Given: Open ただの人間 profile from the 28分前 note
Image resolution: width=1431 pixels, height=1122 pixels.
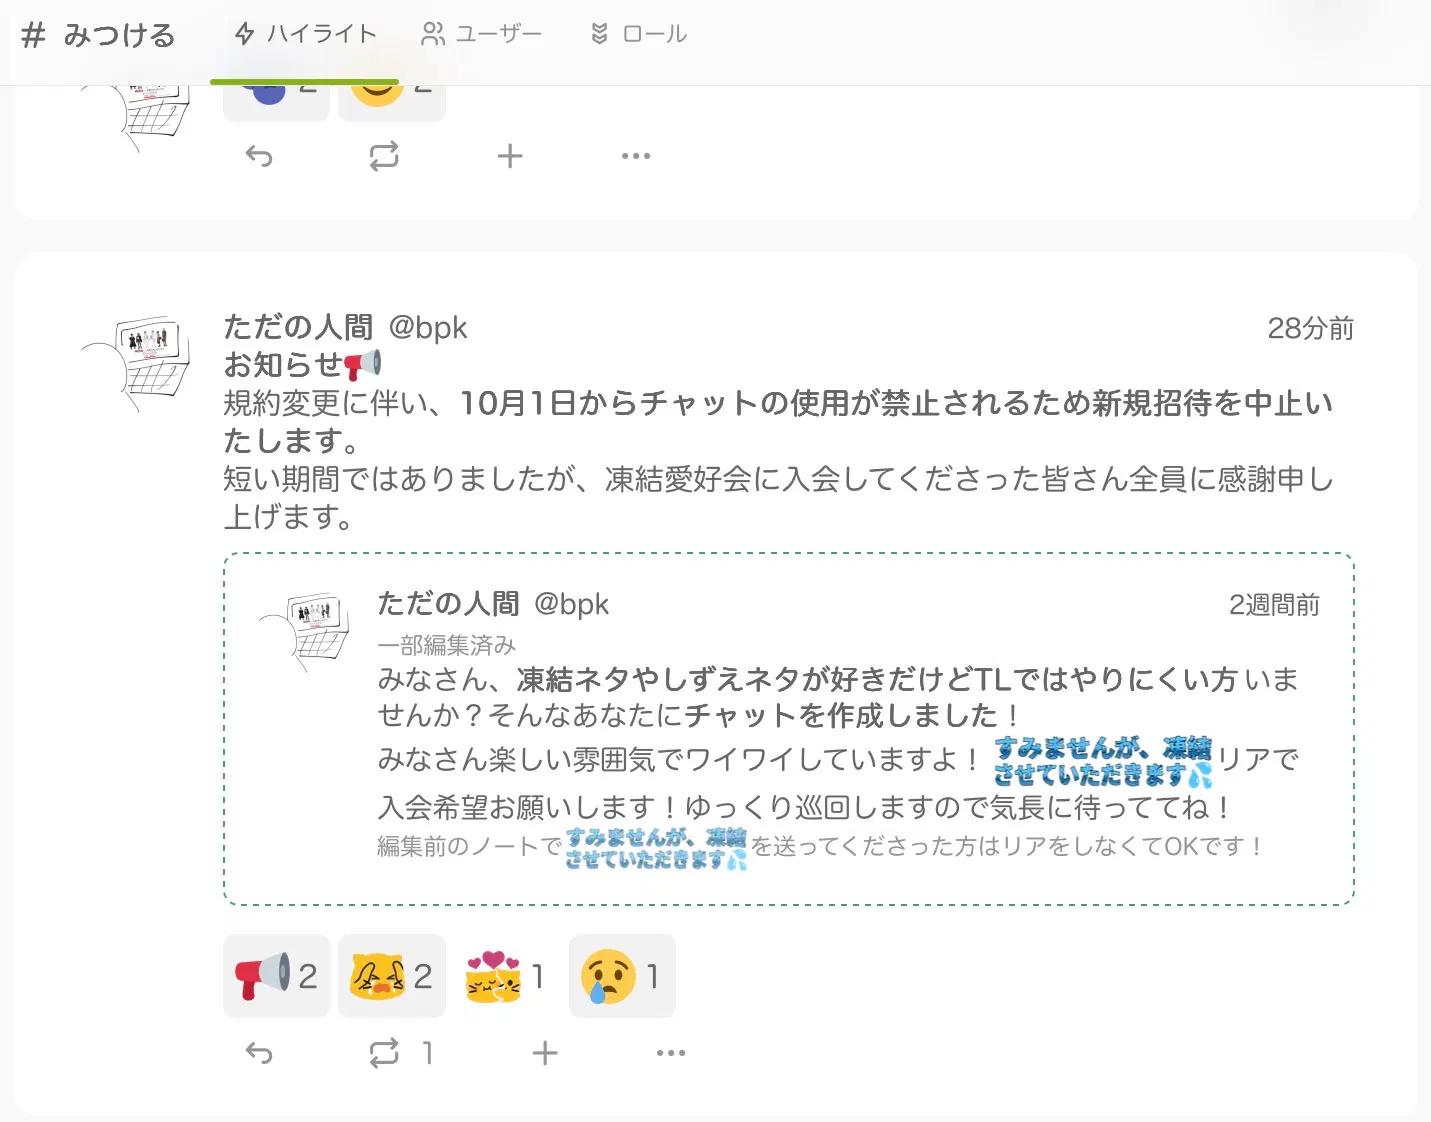Looking at the screenshot, I should (298, 327).
